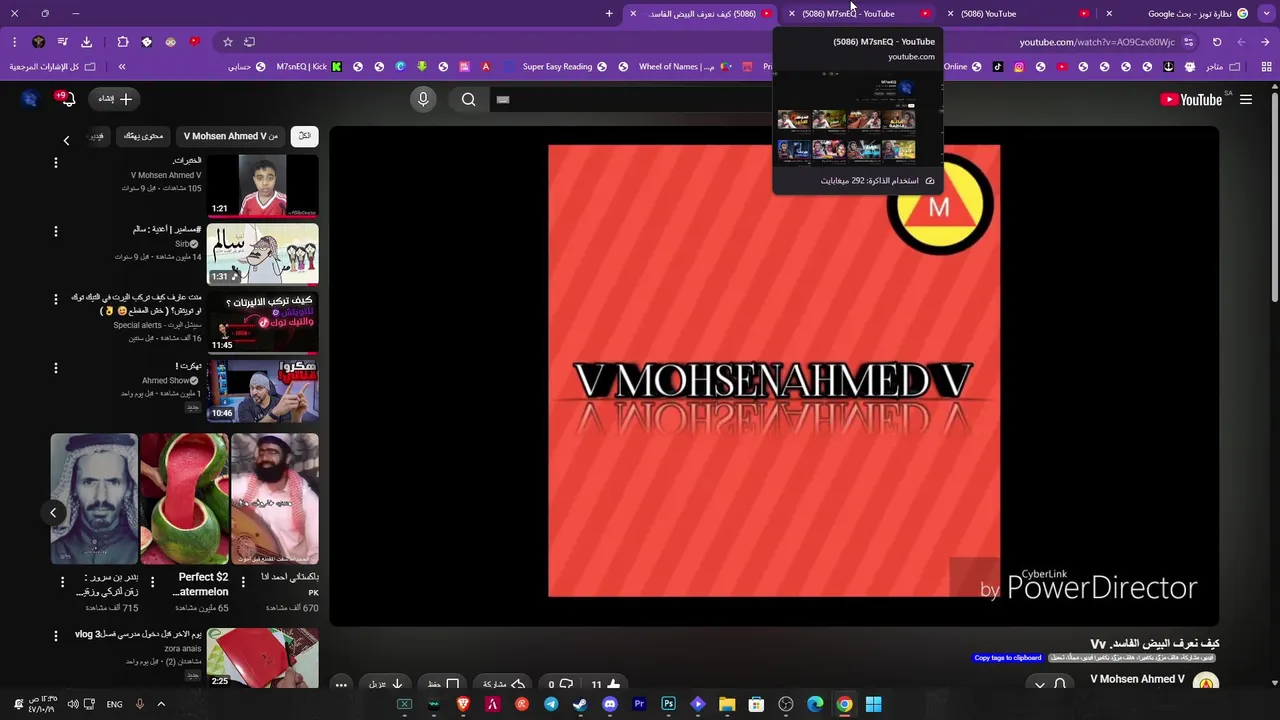This screenshot has height=720, width=1280.
Task: Open the Instagram bookmark icon
Action: tap(1019, 67)
